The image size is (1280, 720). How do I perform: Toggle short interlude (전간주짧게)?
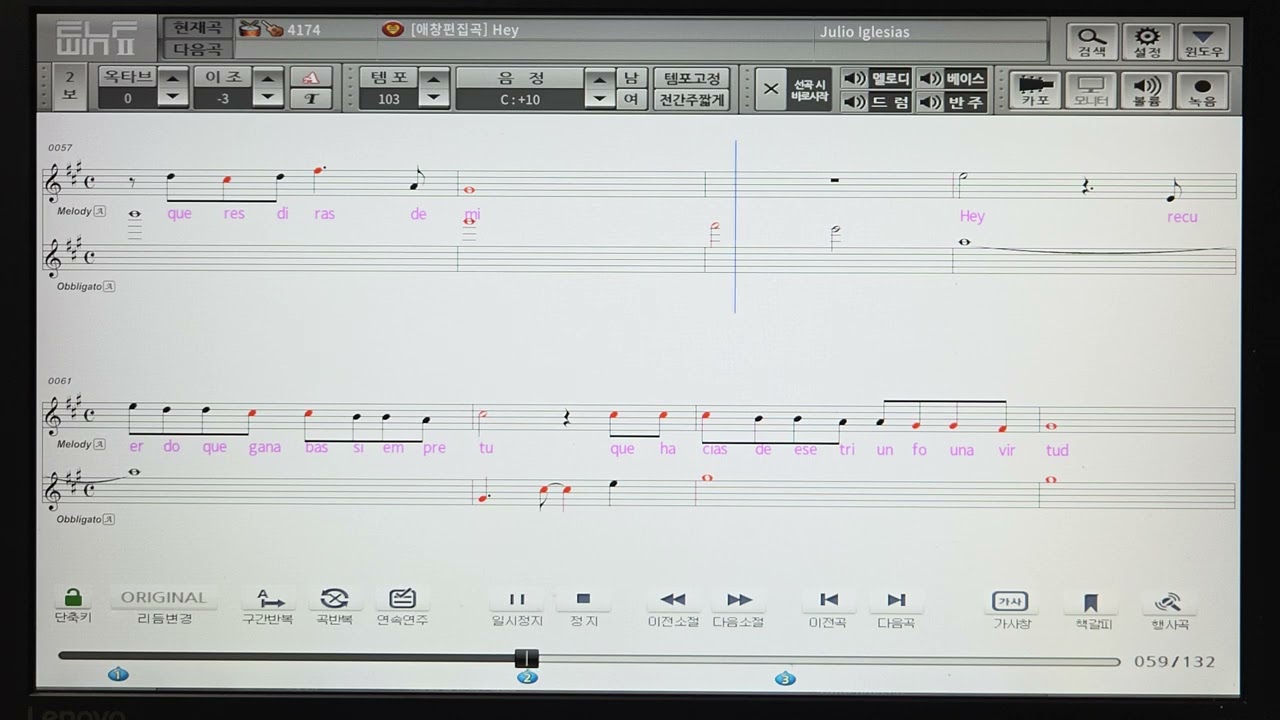[691, 99]
